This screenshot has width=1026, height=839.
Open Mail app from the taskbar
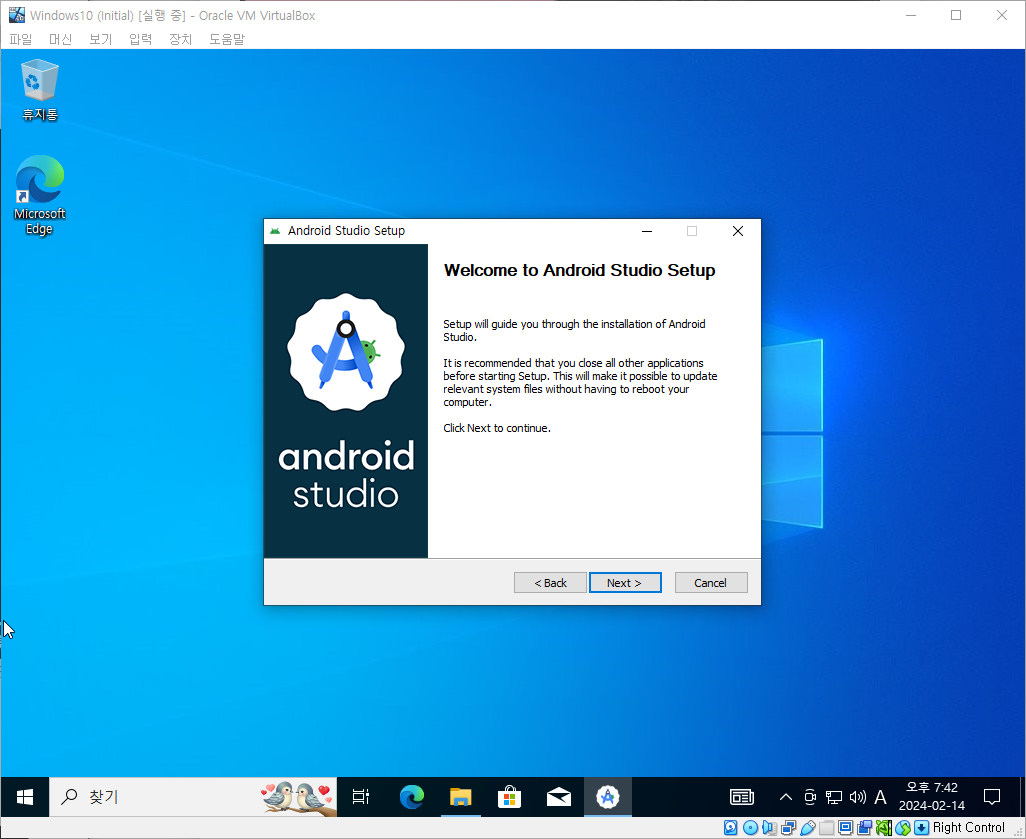point(558,796)
